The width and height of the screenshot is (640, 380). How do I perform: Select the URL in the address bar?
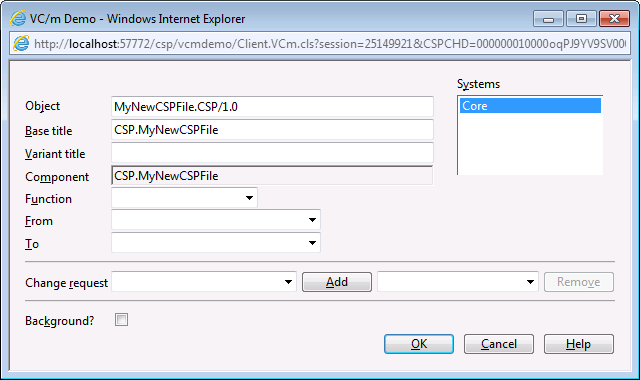330,44
